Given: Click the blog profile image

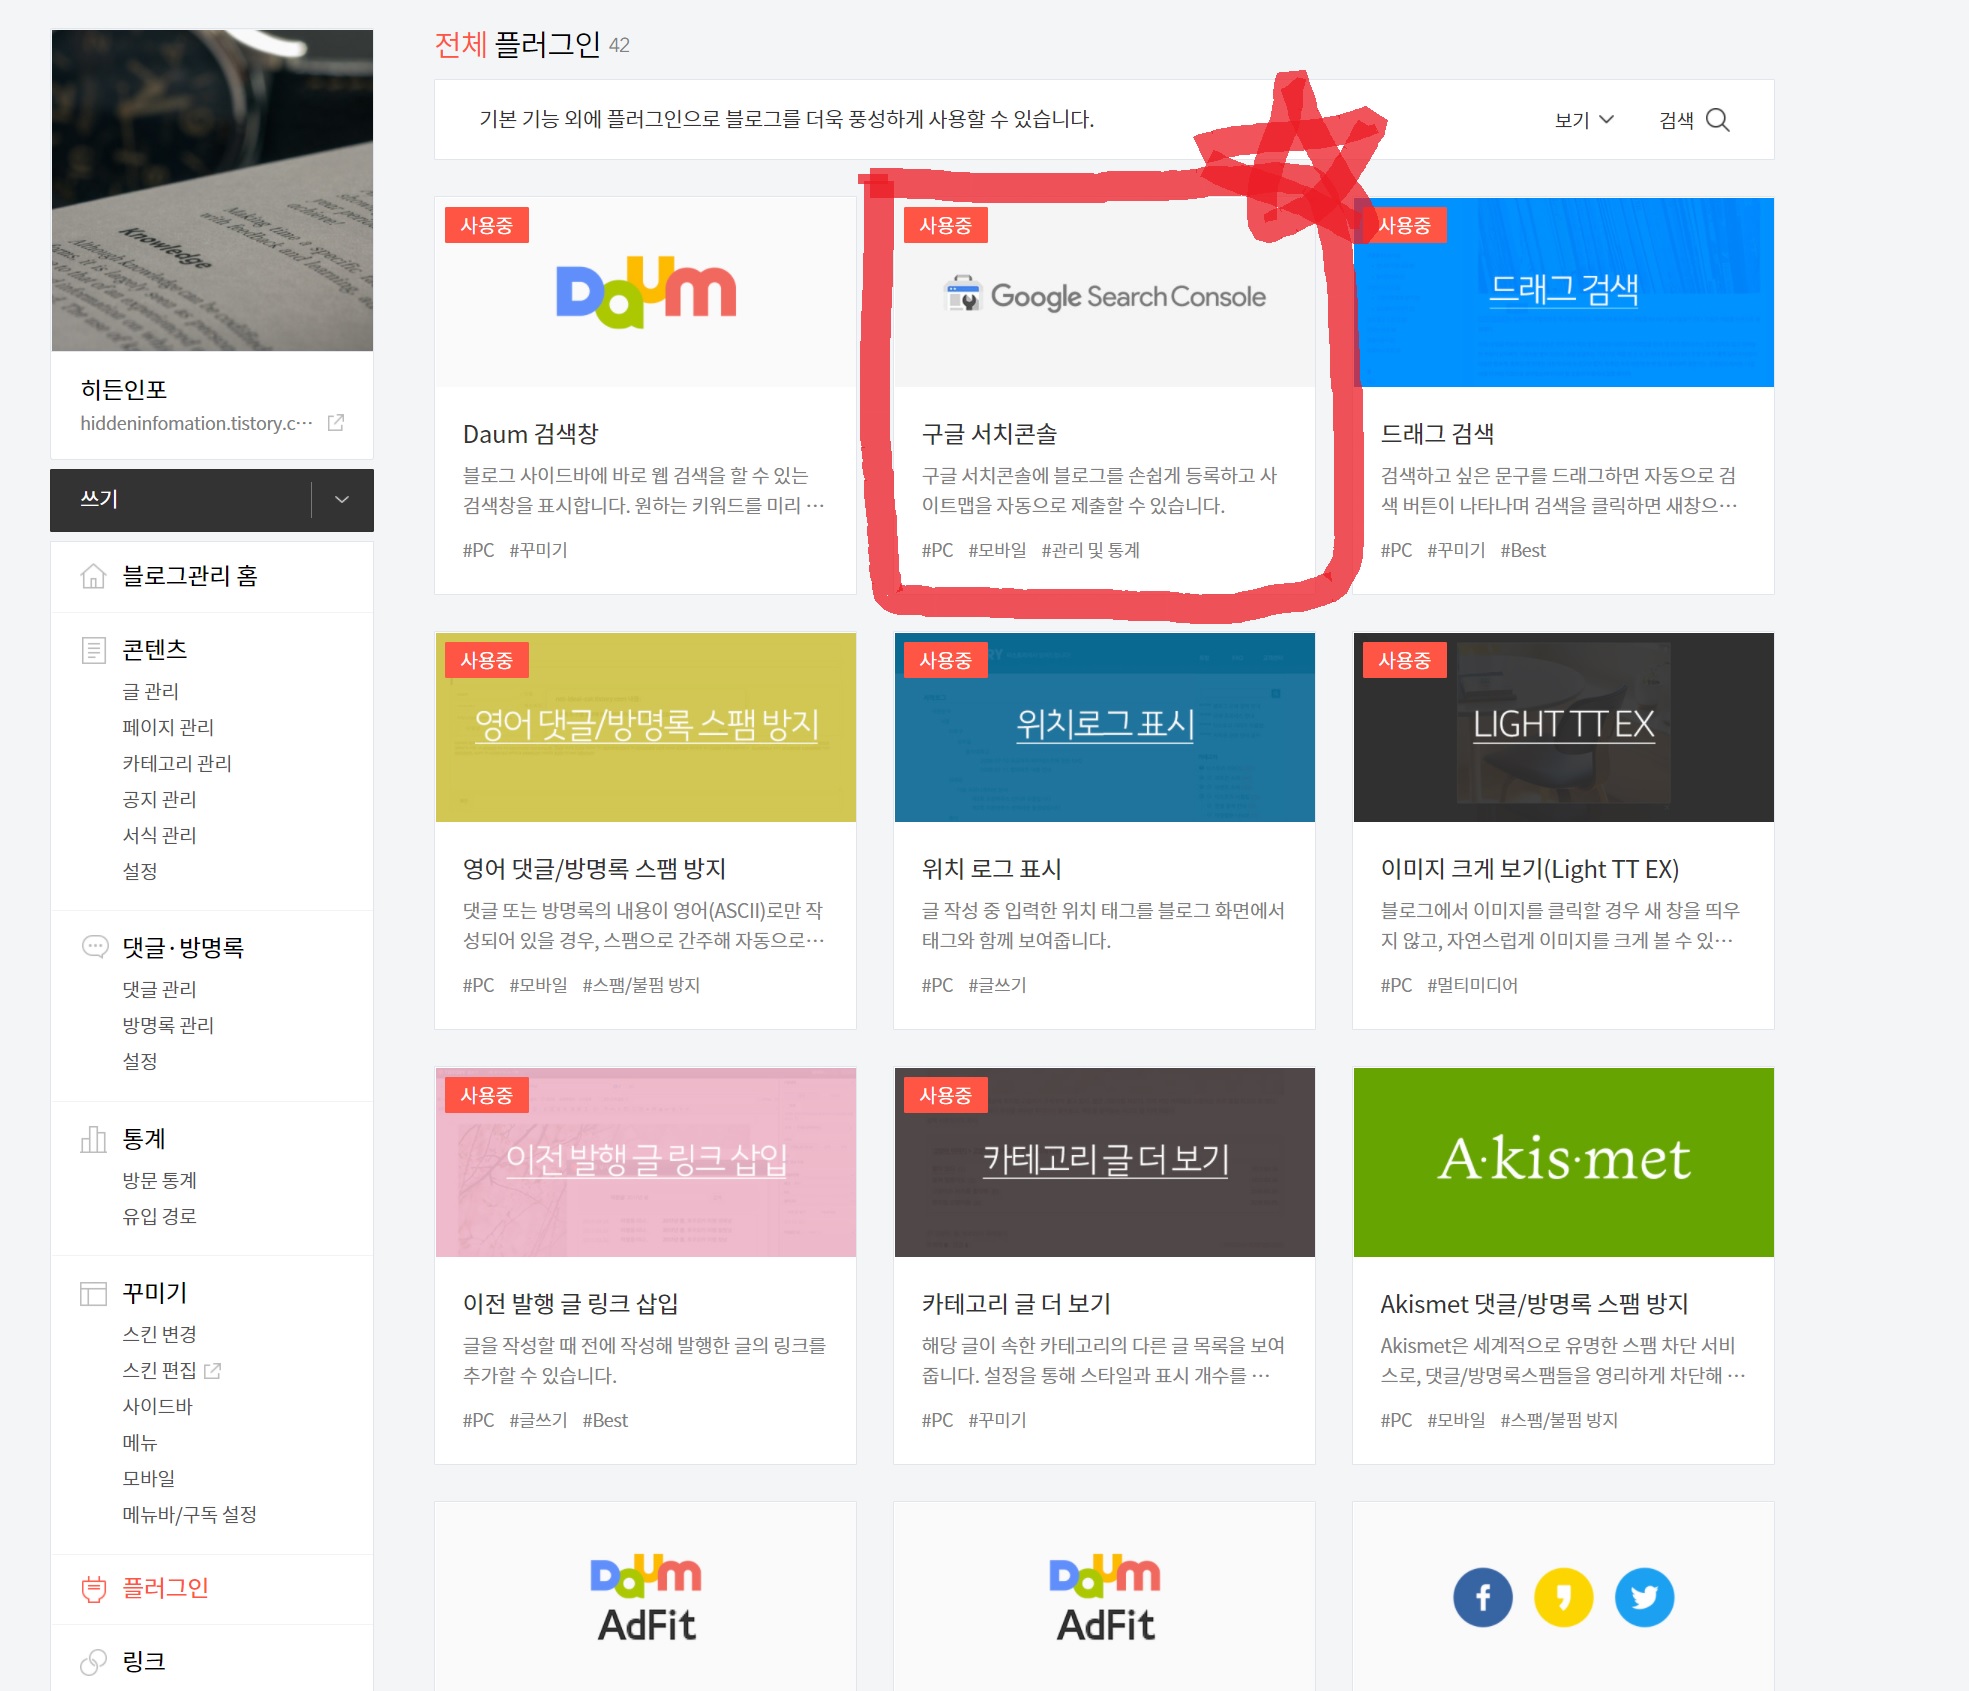Looking at the screenshot, I should point(212,190).
